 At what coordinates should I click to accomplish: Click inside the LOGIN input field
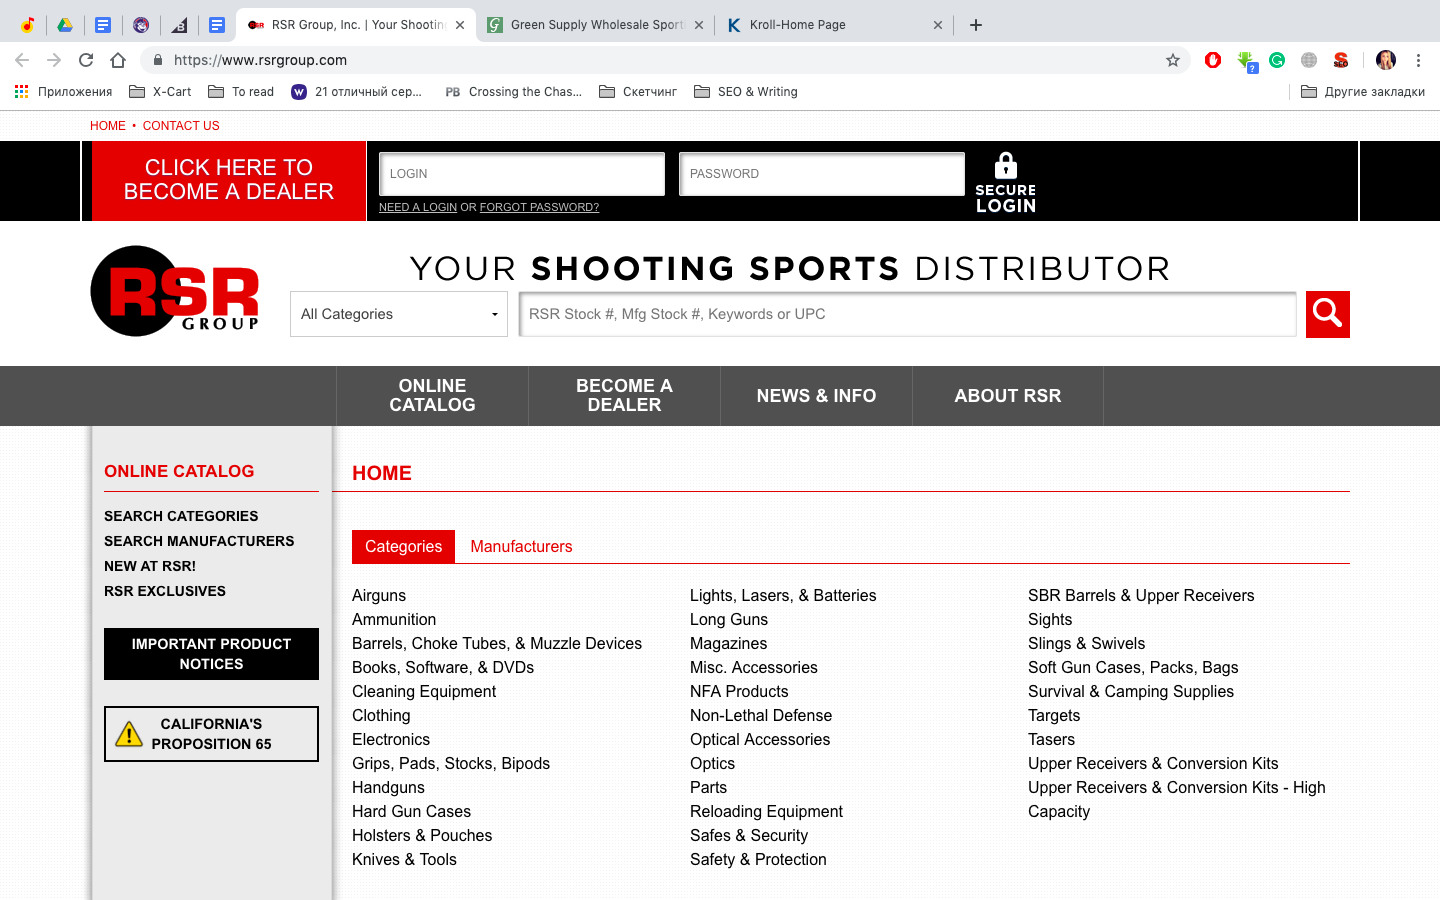point(521,173)
